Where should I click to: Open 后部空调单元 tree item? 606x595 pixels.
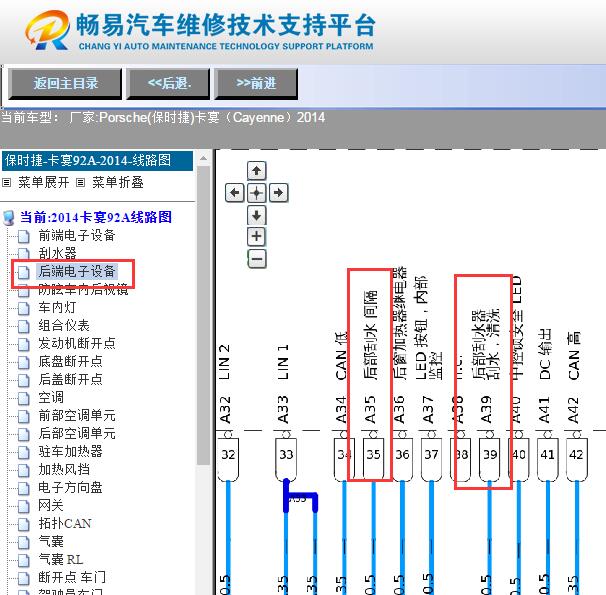(77, 433)
